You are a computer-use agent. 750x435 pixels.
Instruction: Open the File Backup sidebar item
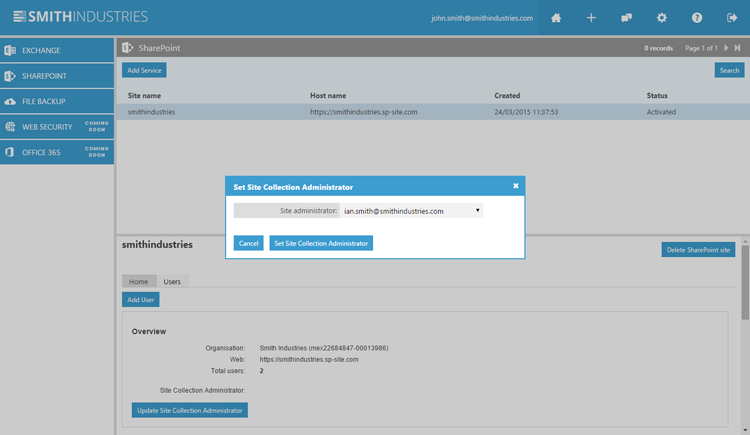pos(57,101)
